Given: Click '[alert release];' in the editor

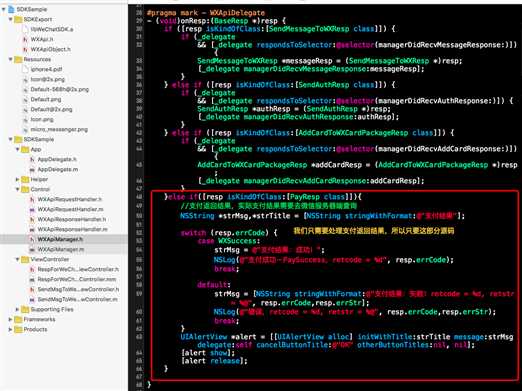Looking at the screenshot, I should click(214, 361).
